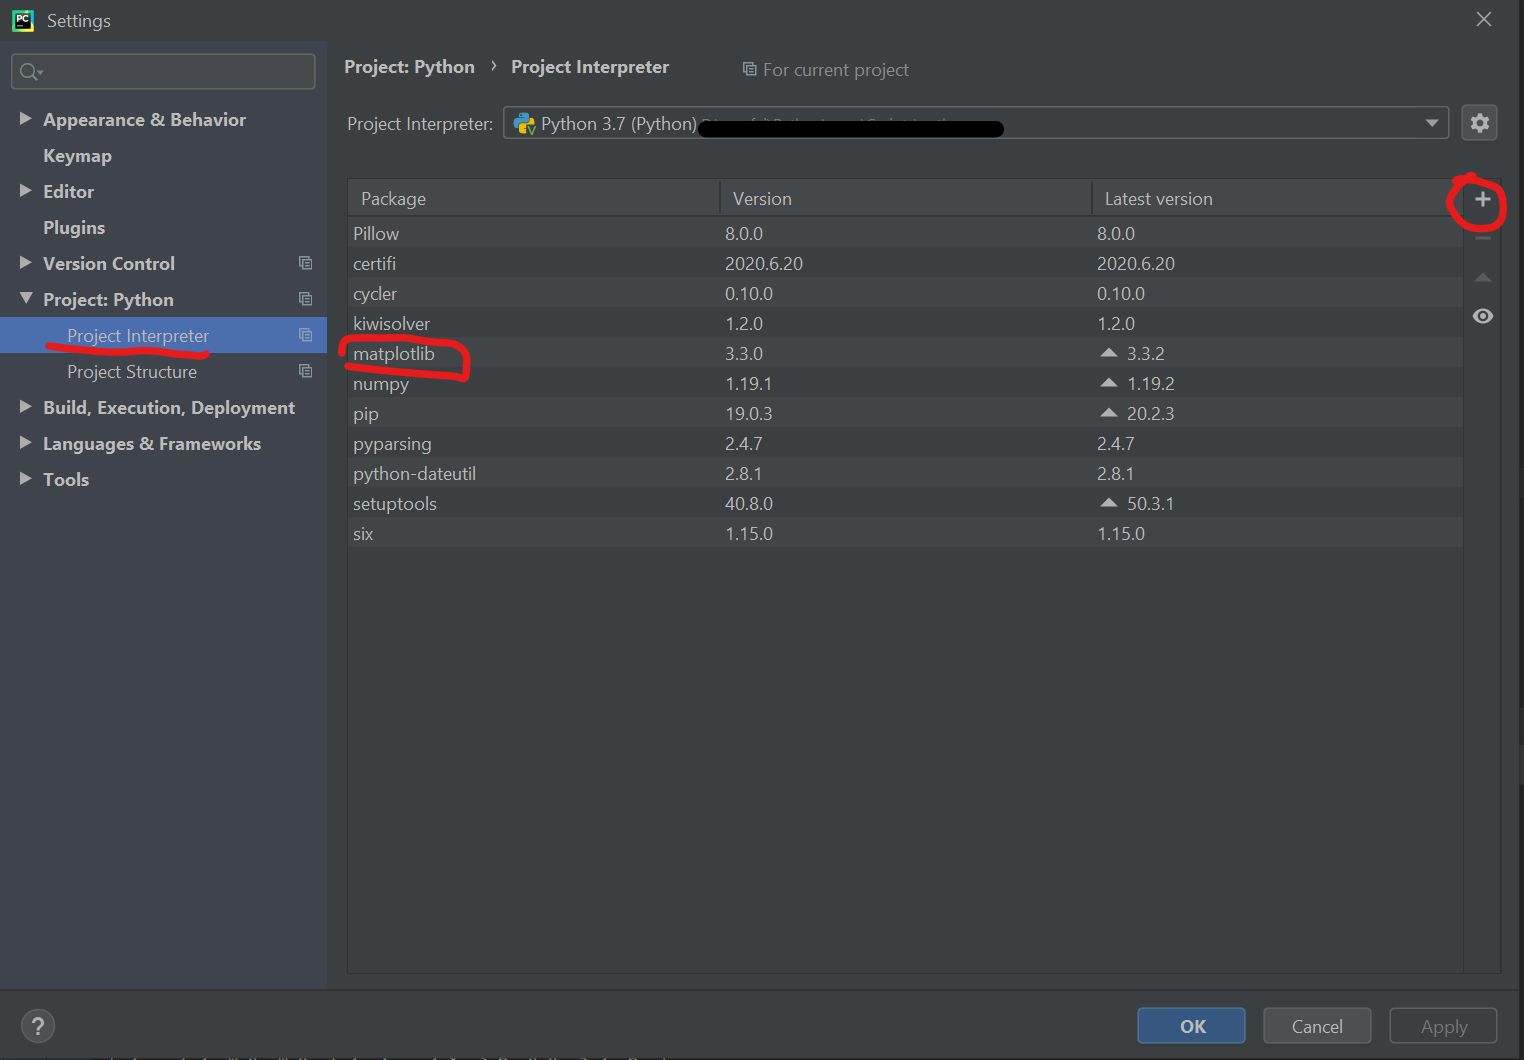Image resolution: width=1524 pixels, height=1060 pixels.
Task: Click the copy icon beside Project: Python
Action: tap(305, 299)
